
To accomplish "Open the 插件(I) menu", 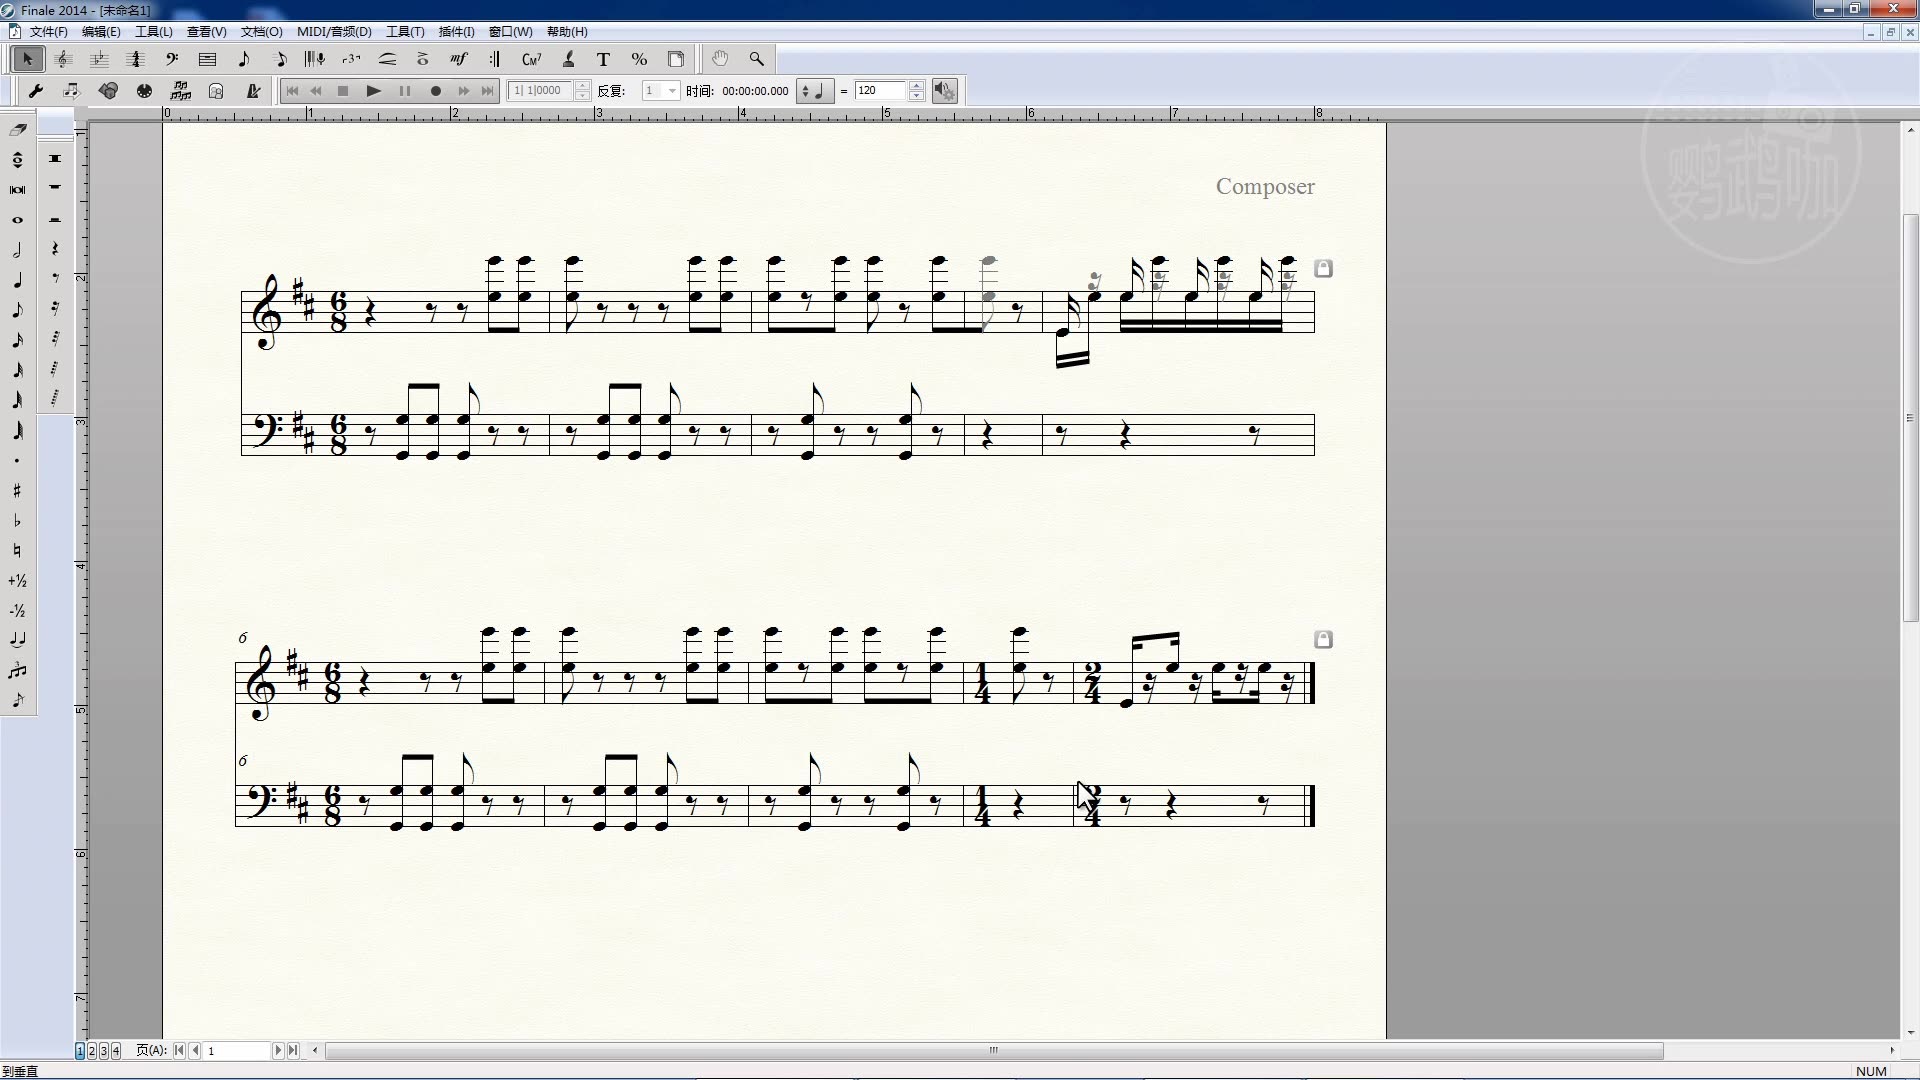I will [456, 32].
